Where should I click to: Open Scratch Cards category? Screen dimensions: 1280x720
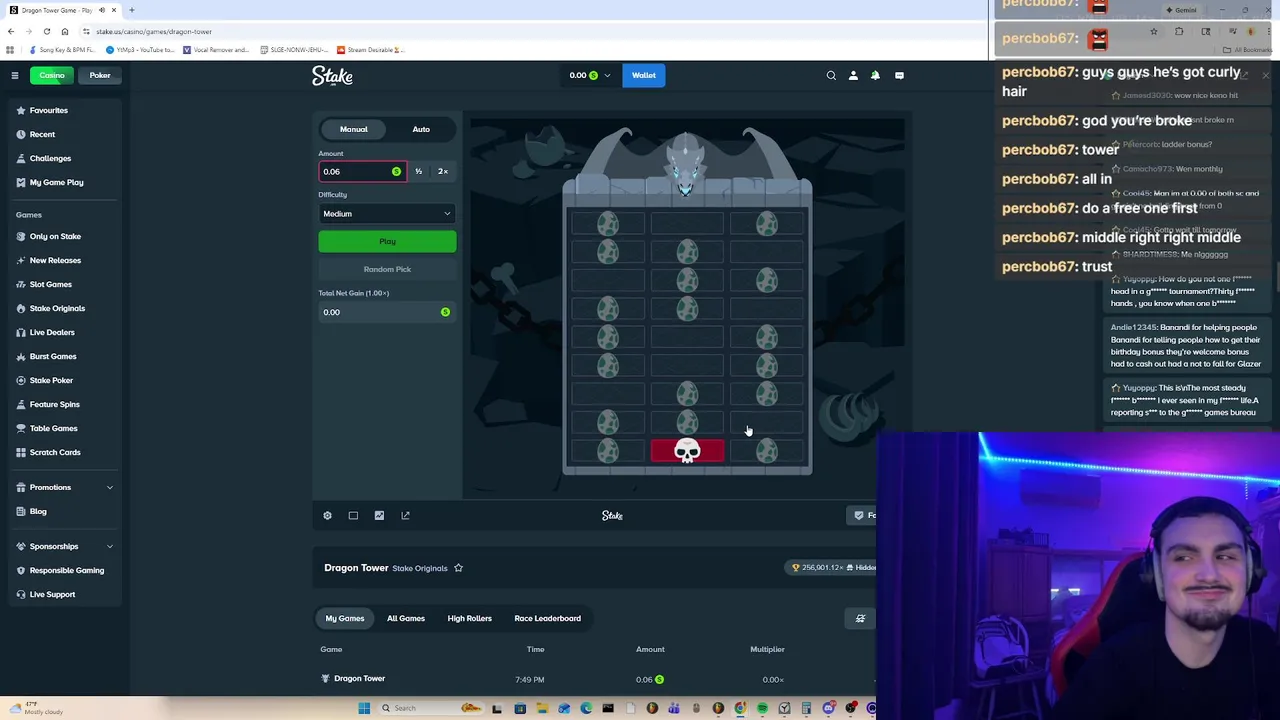tap(55, 452)
